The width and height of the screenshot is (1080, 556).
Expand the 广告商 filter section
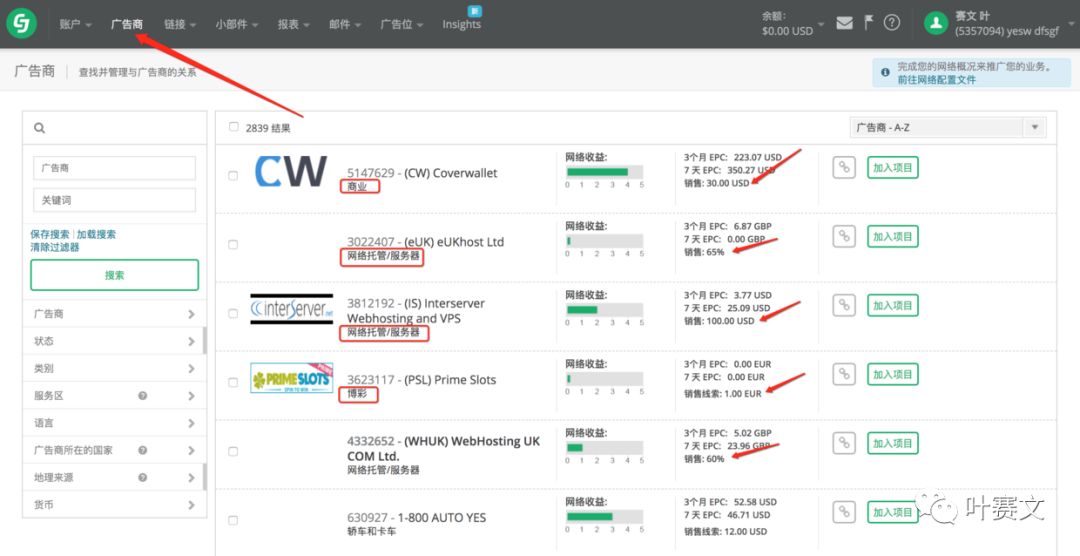(114, 313)
